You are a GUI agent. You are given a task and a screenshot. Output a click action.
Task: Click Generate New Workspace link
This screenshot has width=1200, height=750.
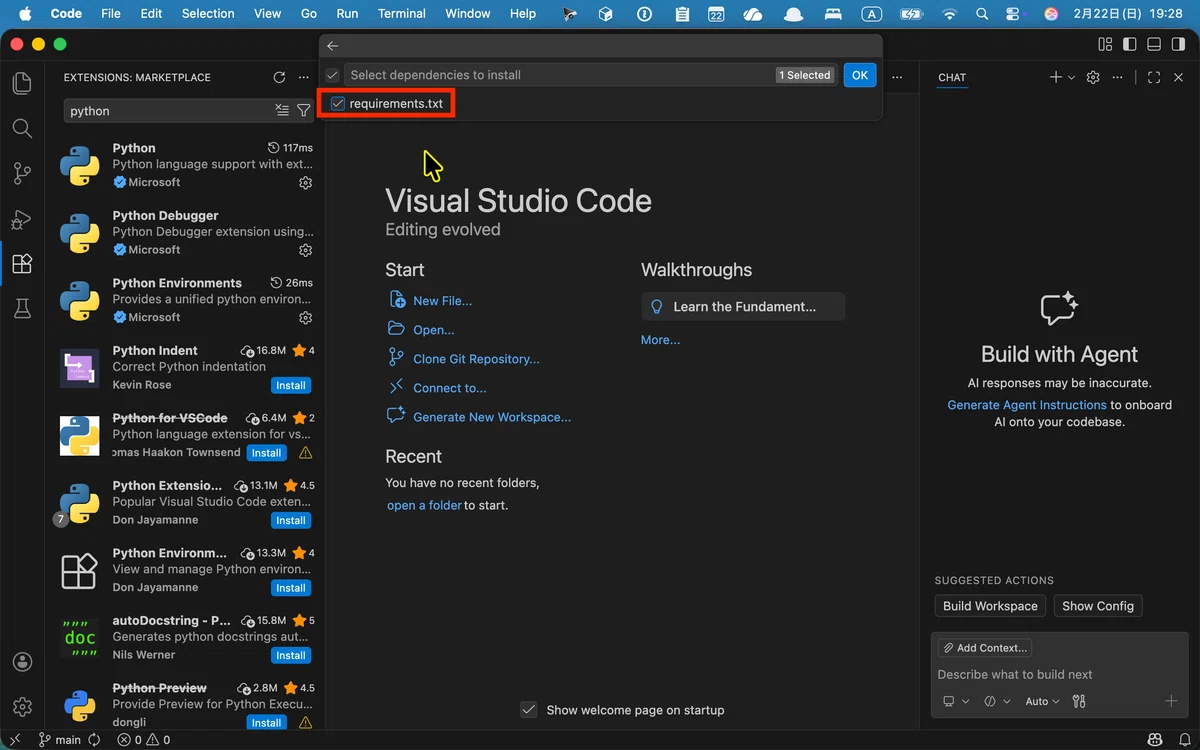[x=492, y=417]
